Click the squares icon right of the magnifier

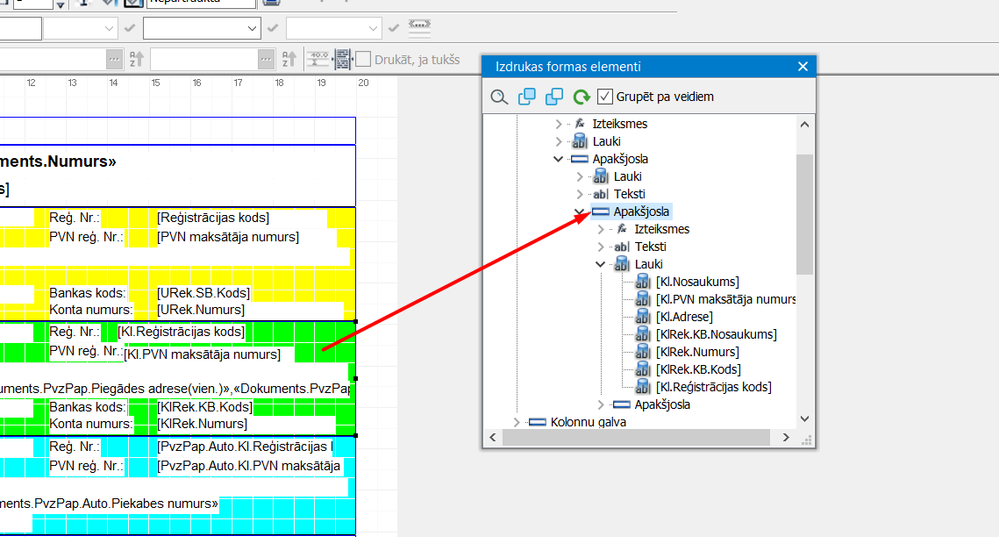527,97
